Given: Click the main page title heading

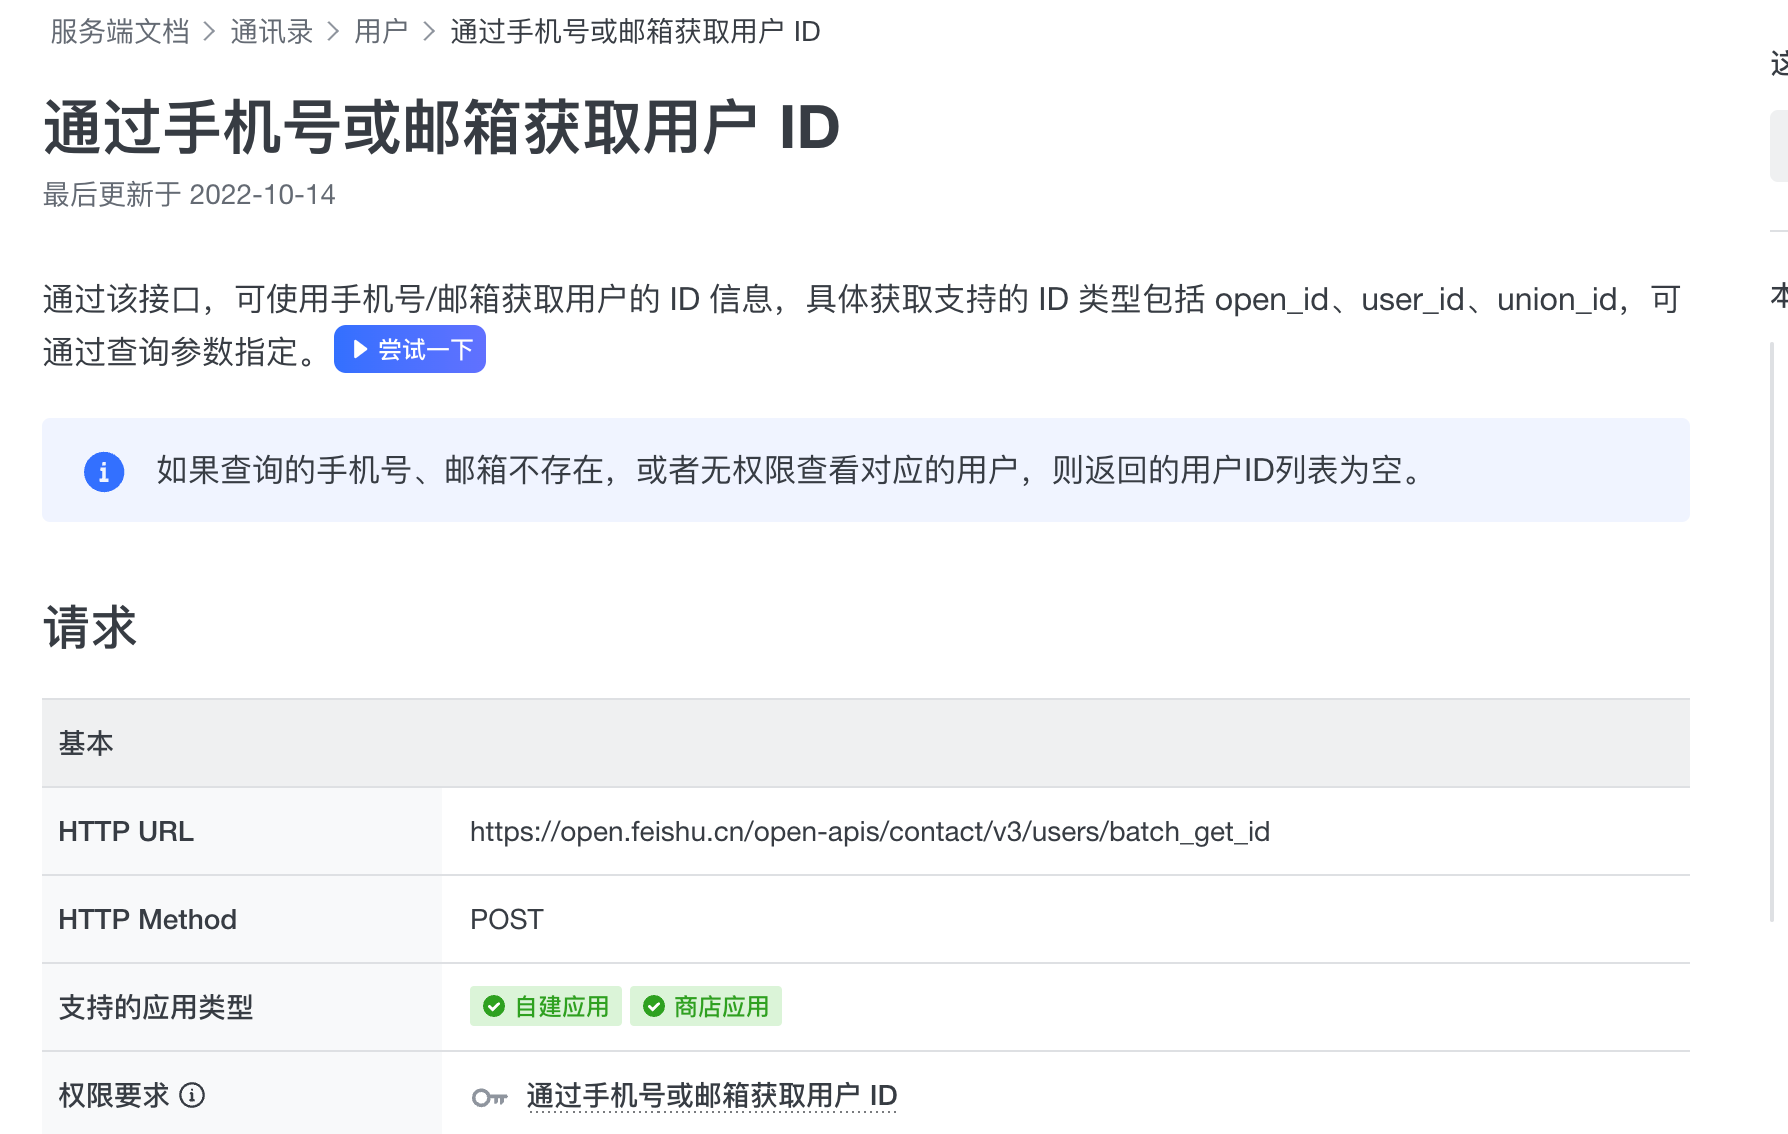Looking at the screenshot, I should coord(441,128).
